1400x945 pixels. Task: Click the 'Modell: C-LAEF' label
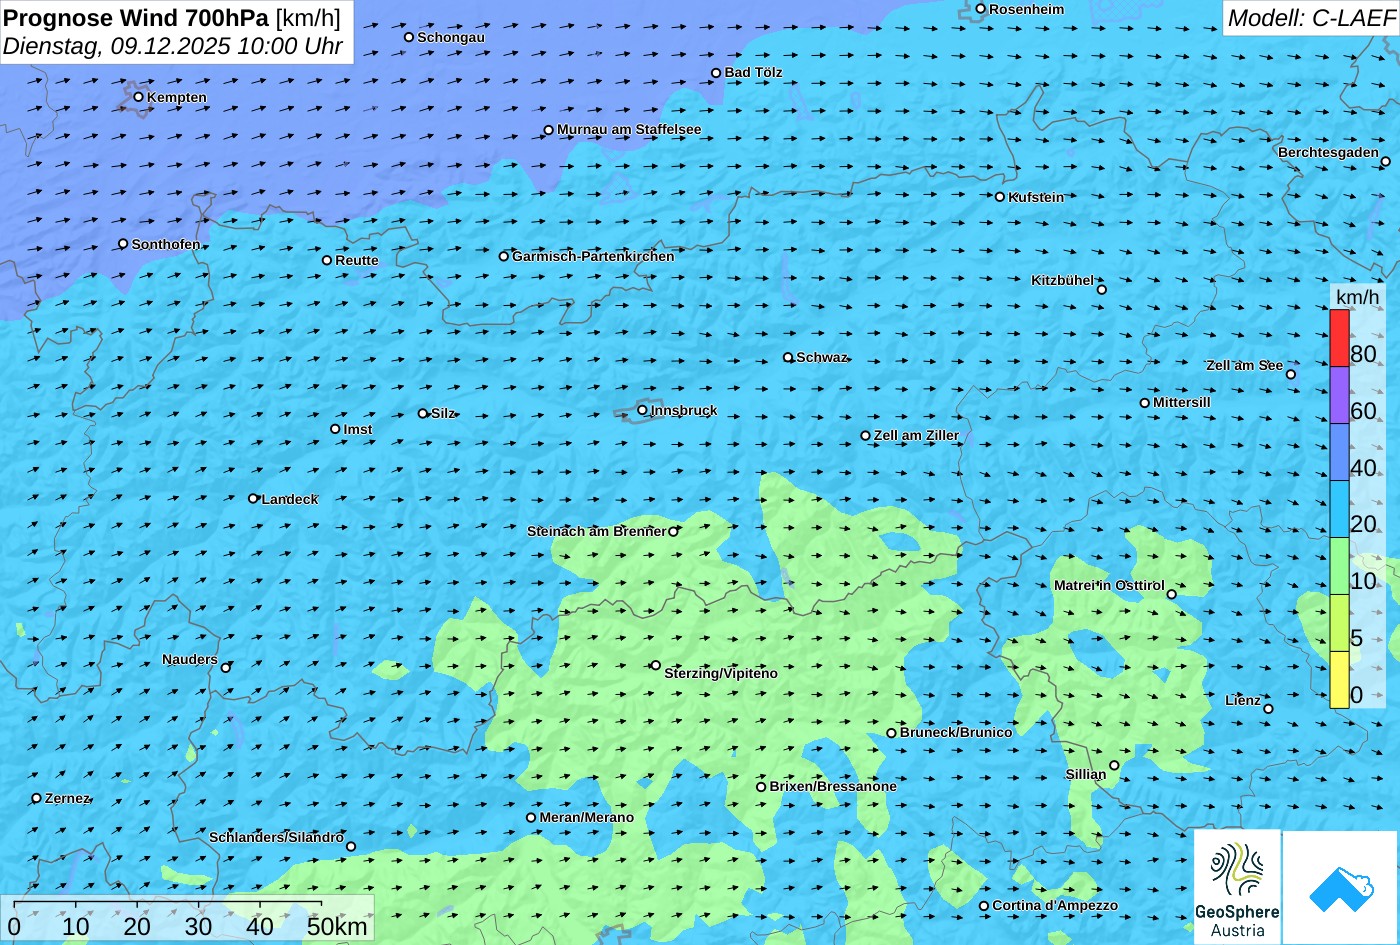click(1310, 17)
